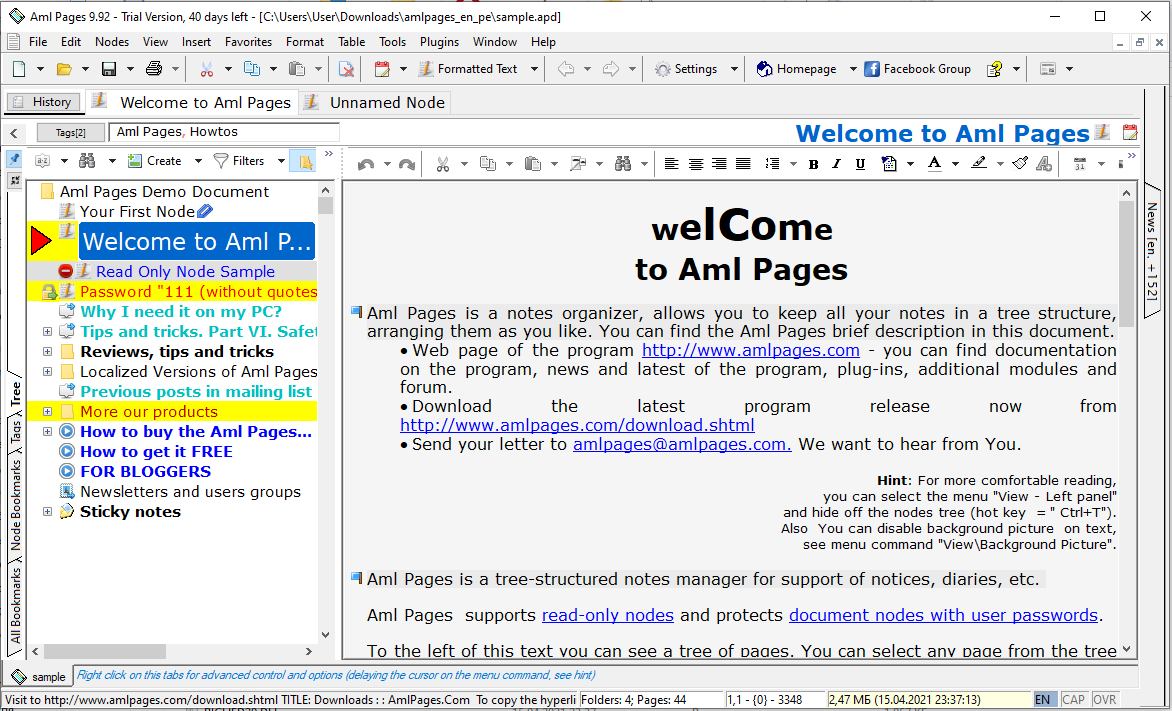Delete node using the page with red X icon
1172x711 pixels.
[x=346, y=69]
